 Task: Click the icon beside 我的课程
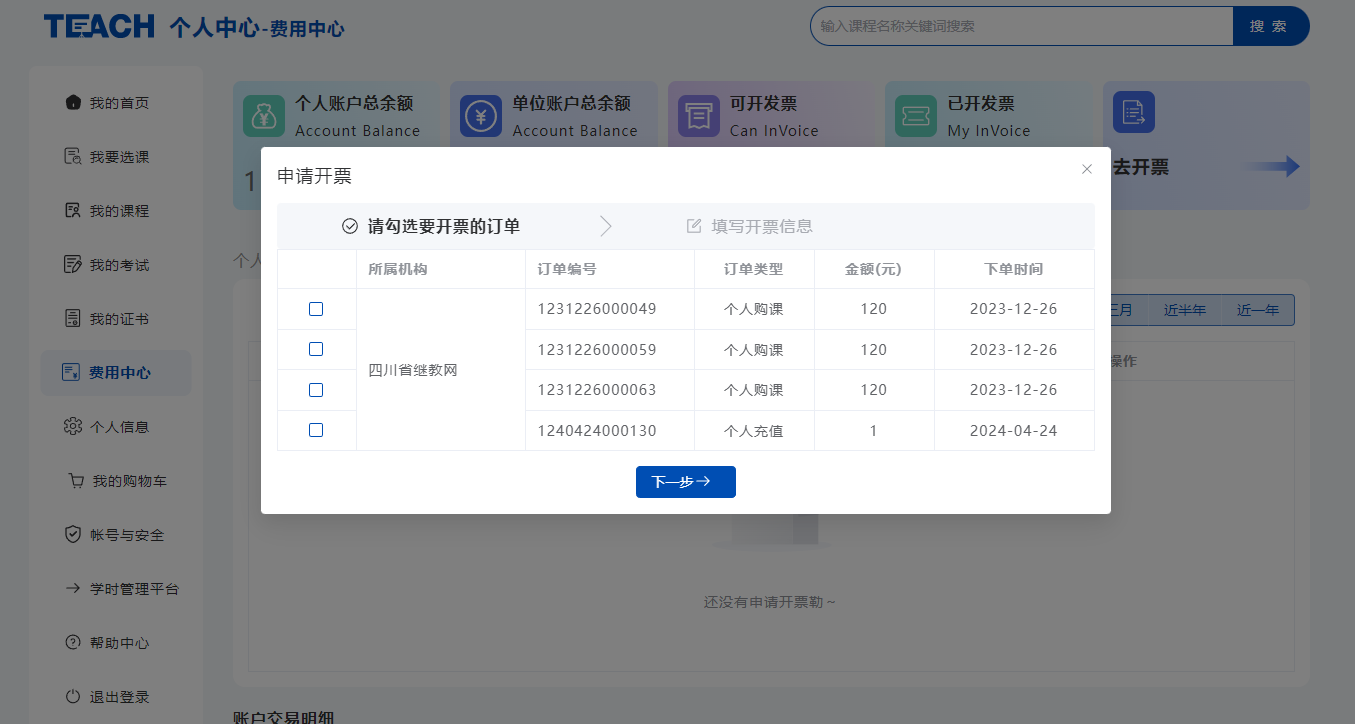(73, 210)
